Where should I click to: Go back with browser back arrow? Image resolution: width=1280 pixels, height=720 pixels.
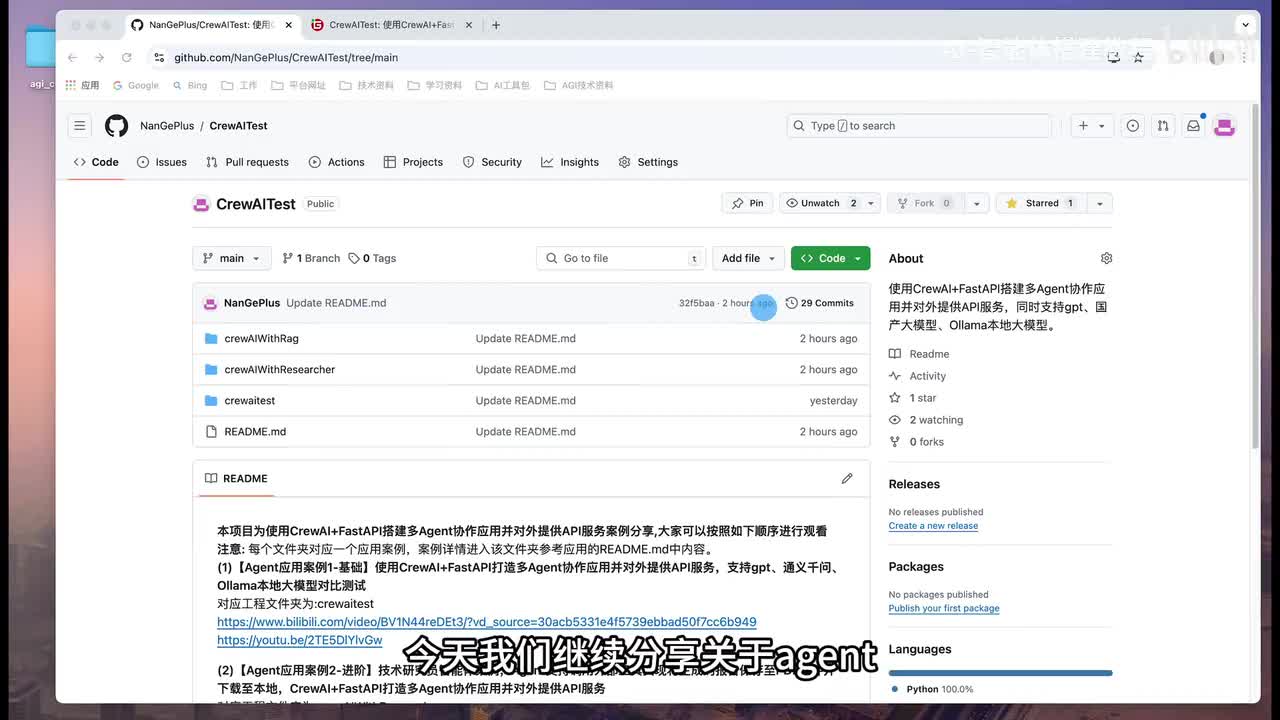coord(72,58)
